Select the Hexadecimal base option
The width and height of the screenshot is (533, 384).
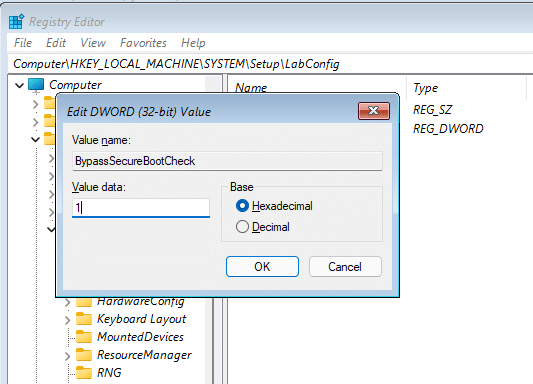pyautogui.click(x=274, y=206)
